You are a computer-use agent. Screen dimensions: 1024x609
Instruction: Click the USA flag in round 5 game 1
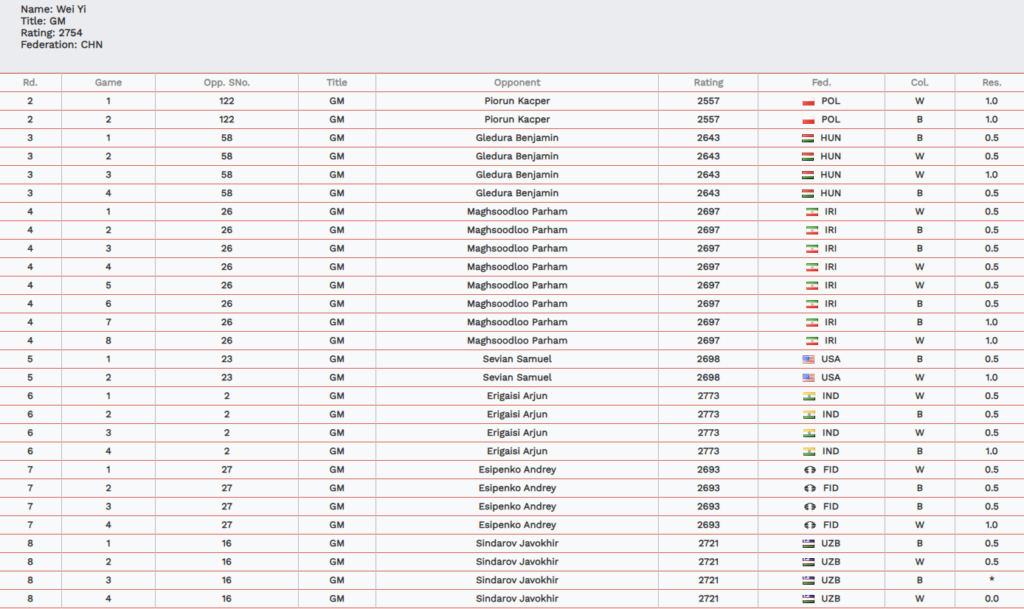tap(808, 359)
